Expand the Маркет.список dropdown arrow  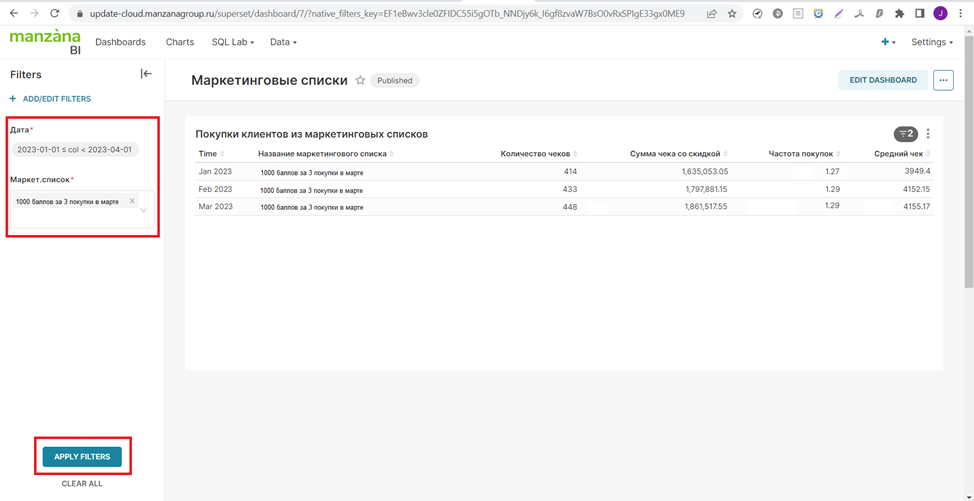[x=143, y=210]
